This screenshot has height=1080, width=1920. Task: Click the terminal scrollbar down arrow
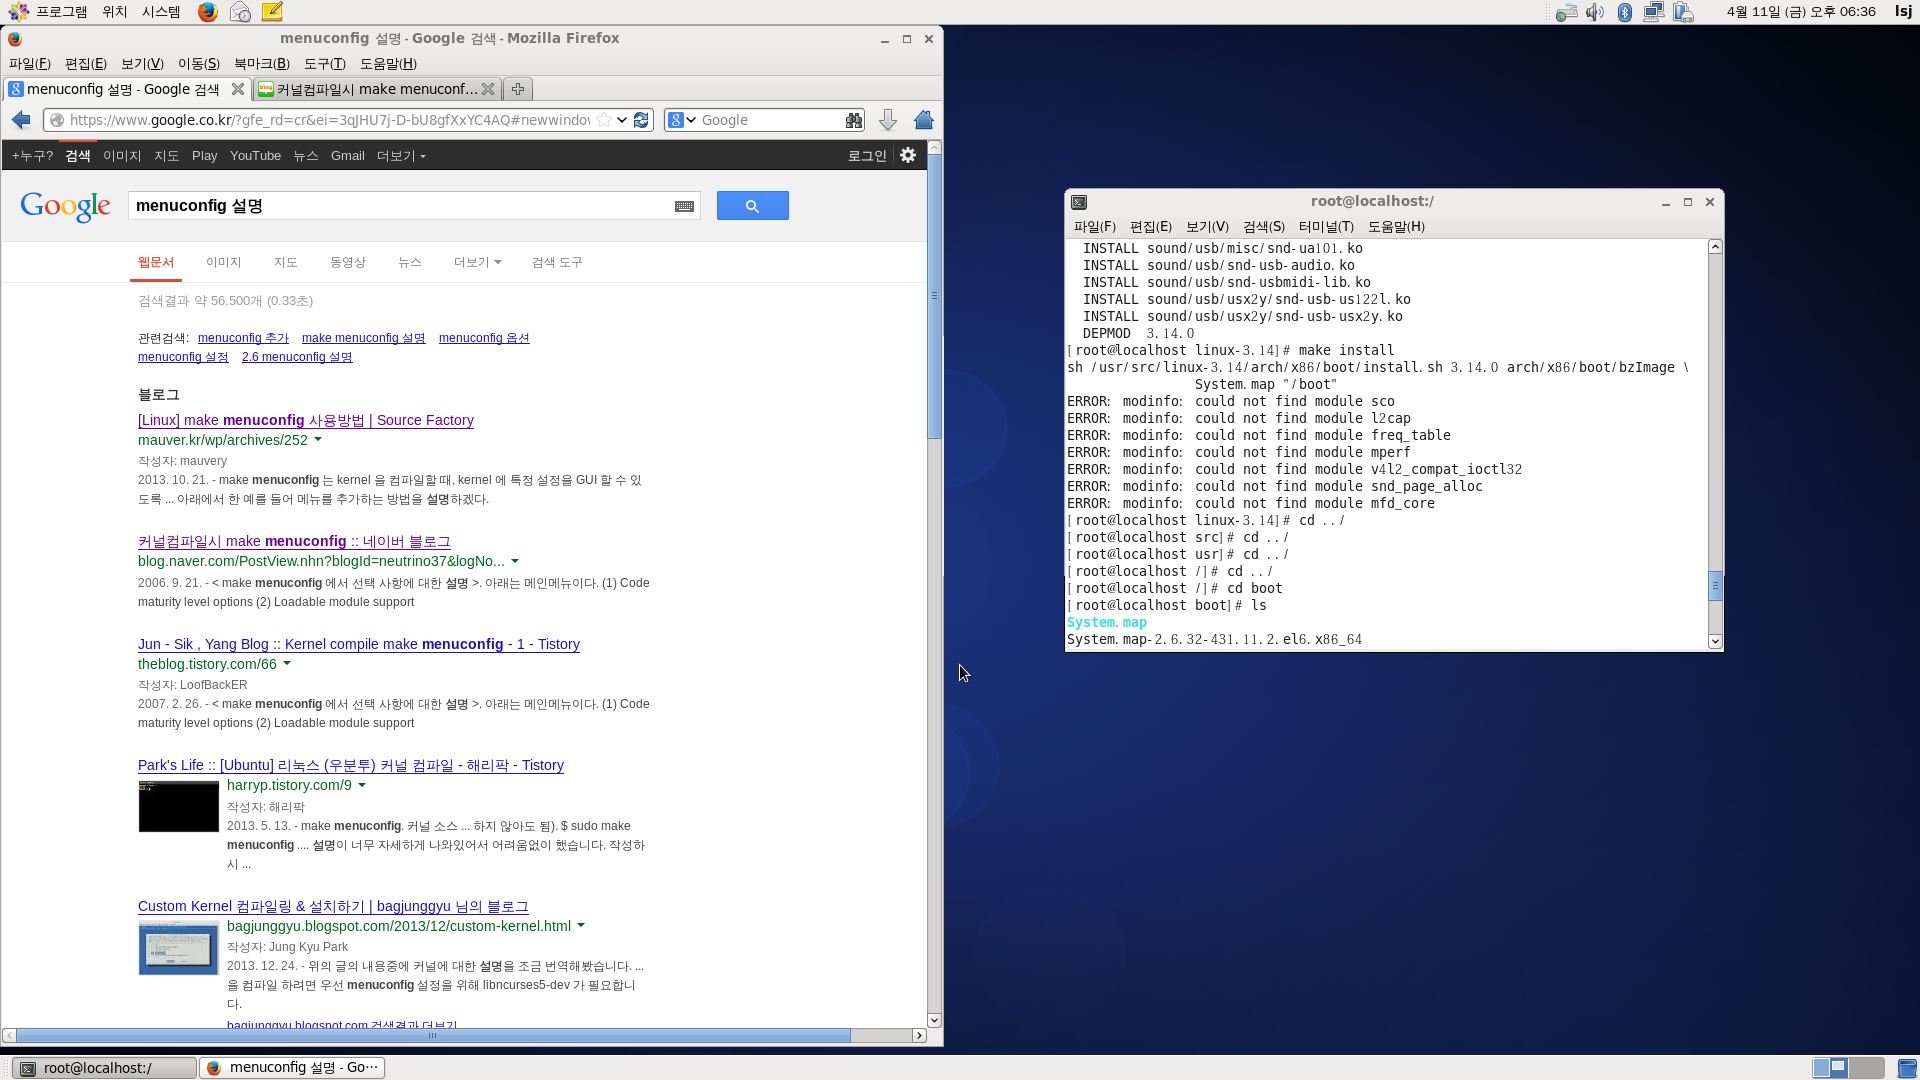point(1715,642)
